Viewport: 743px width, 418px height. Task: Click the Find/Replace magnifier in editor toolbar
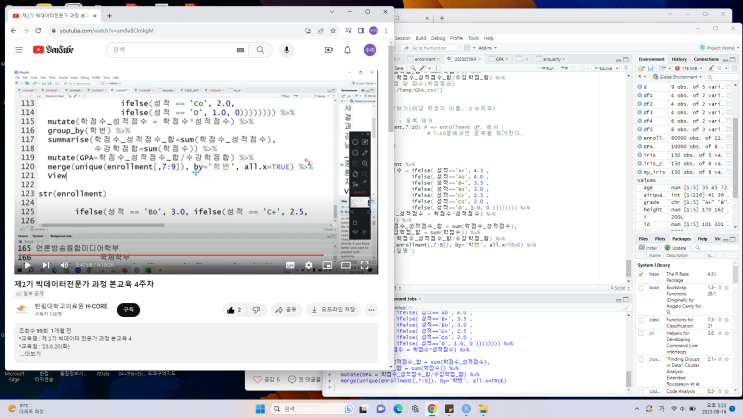(413, 68)
